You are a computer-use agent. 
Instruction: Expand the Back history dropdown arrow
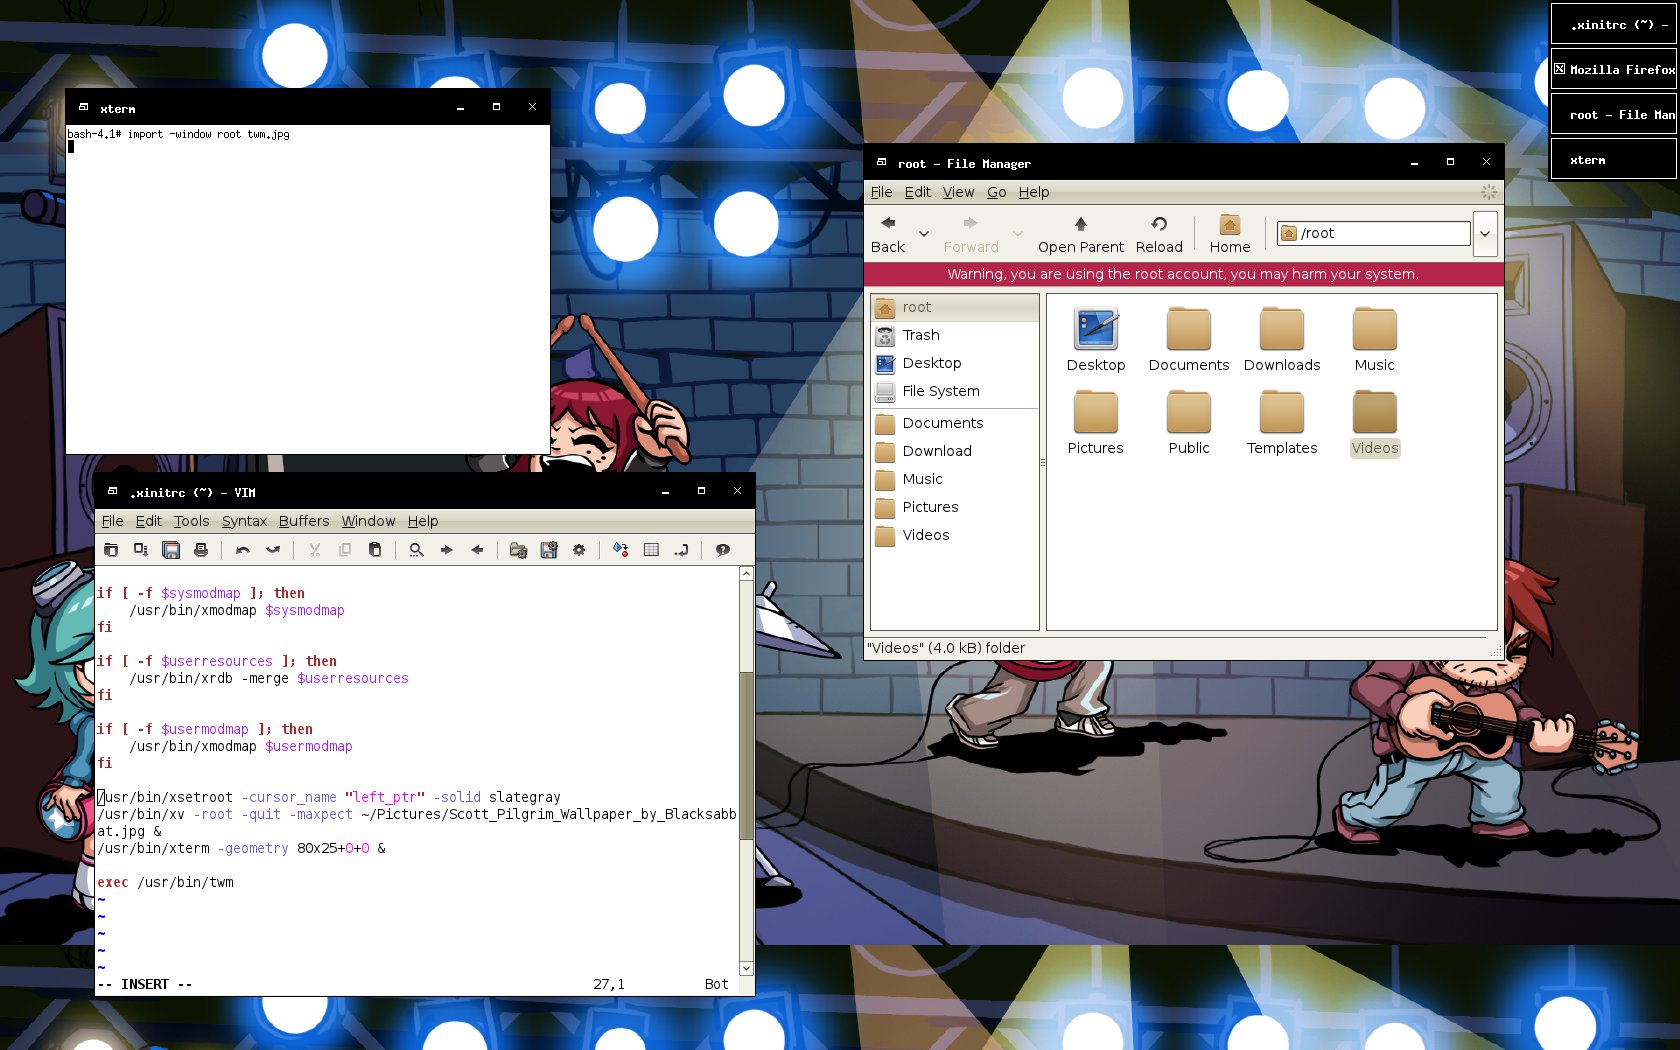pyautogui.click(x=924, y=234)
